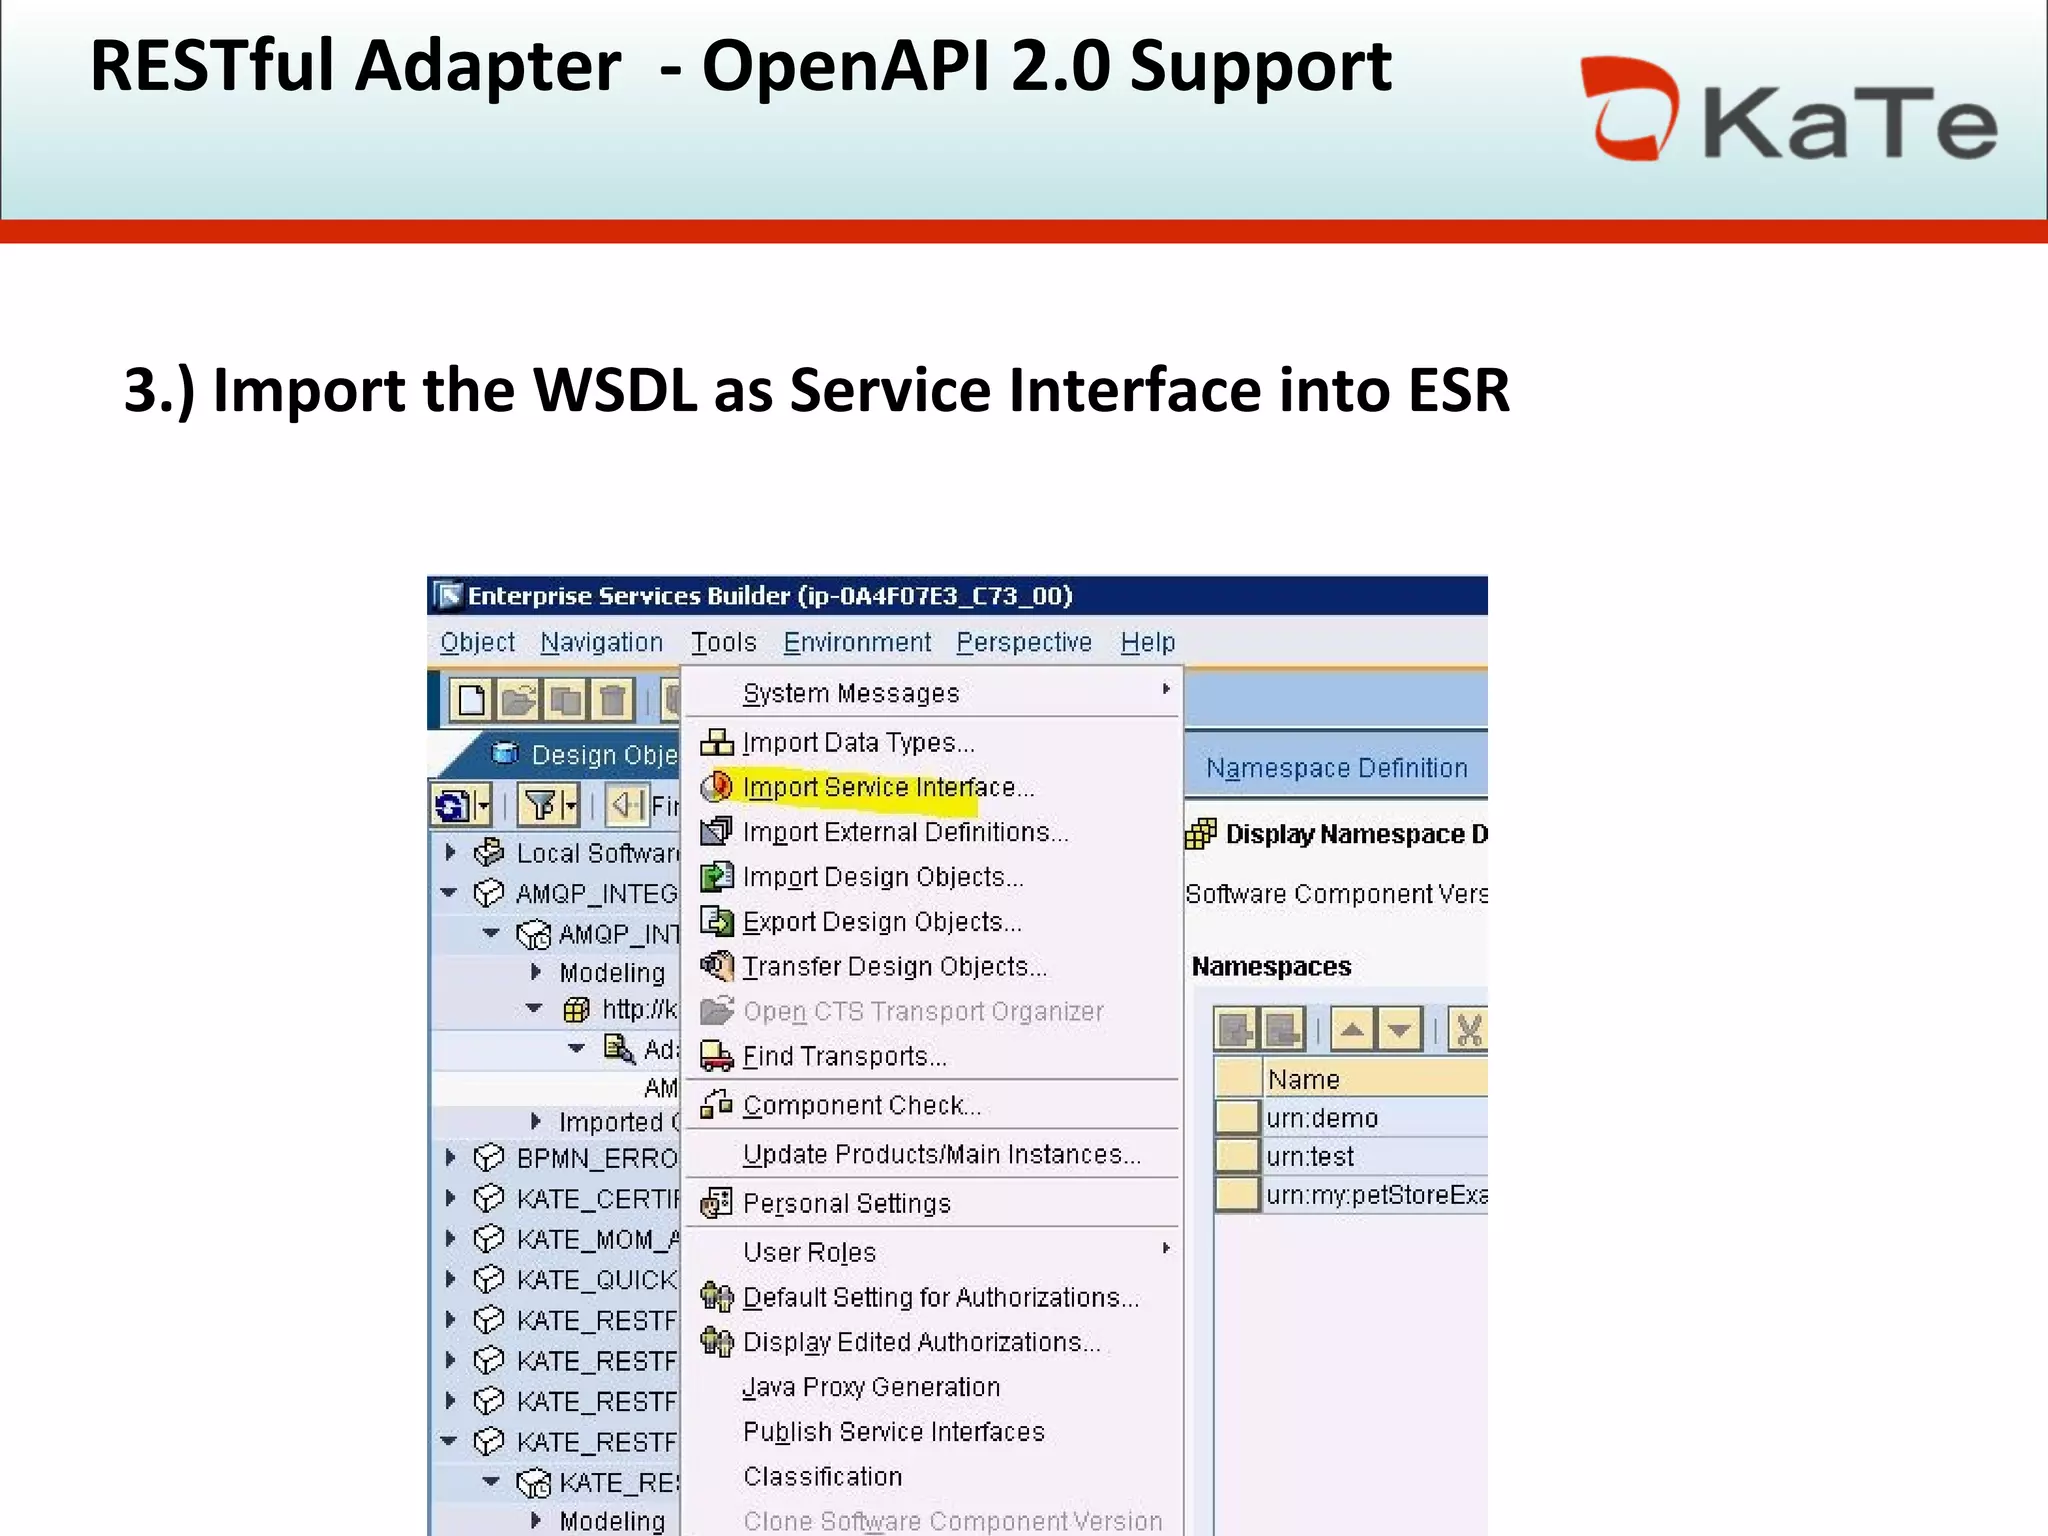This screenshot has width=2048, height=1536.
Task: Click the Cut scissors icon in Namespaces toolbar
Action: pyautogui.click(x=1468, y=1029)
